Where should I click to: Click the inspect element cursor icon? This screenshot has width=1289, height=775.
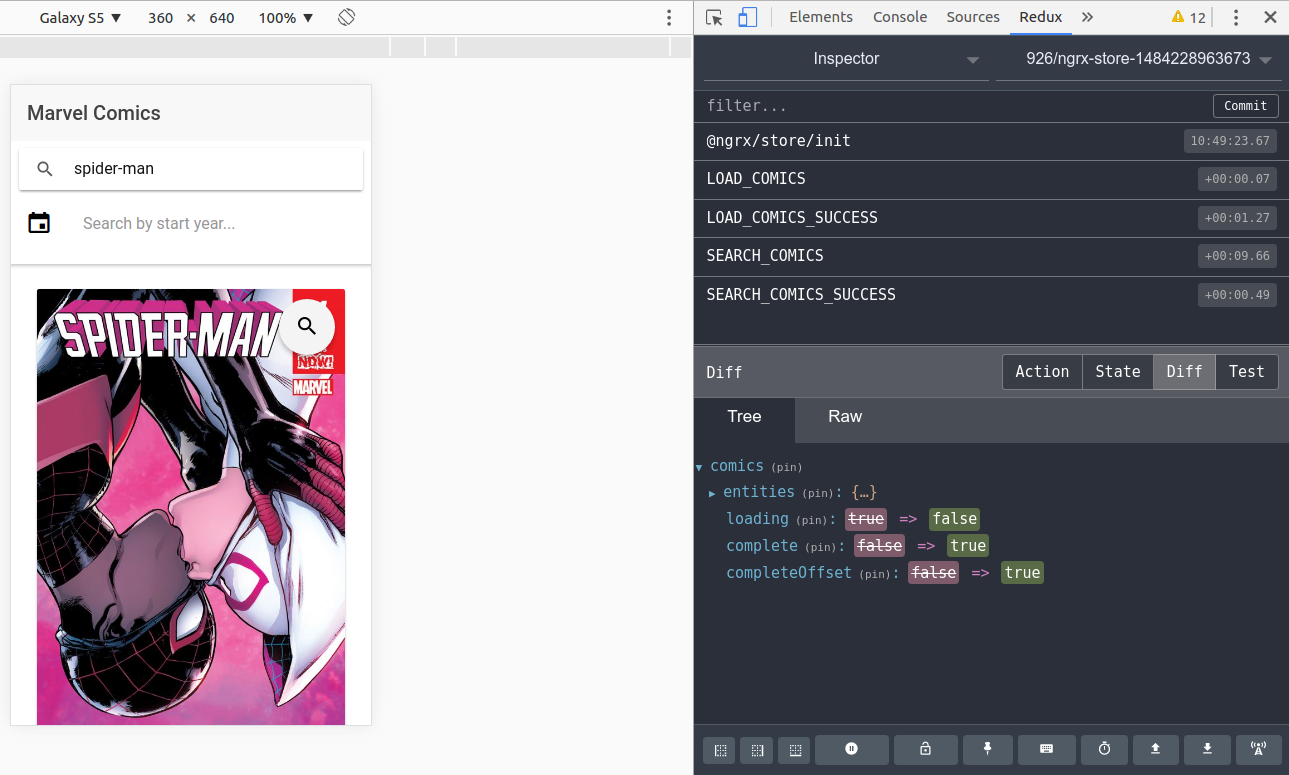pyautogui.click(x=714, y=17)
